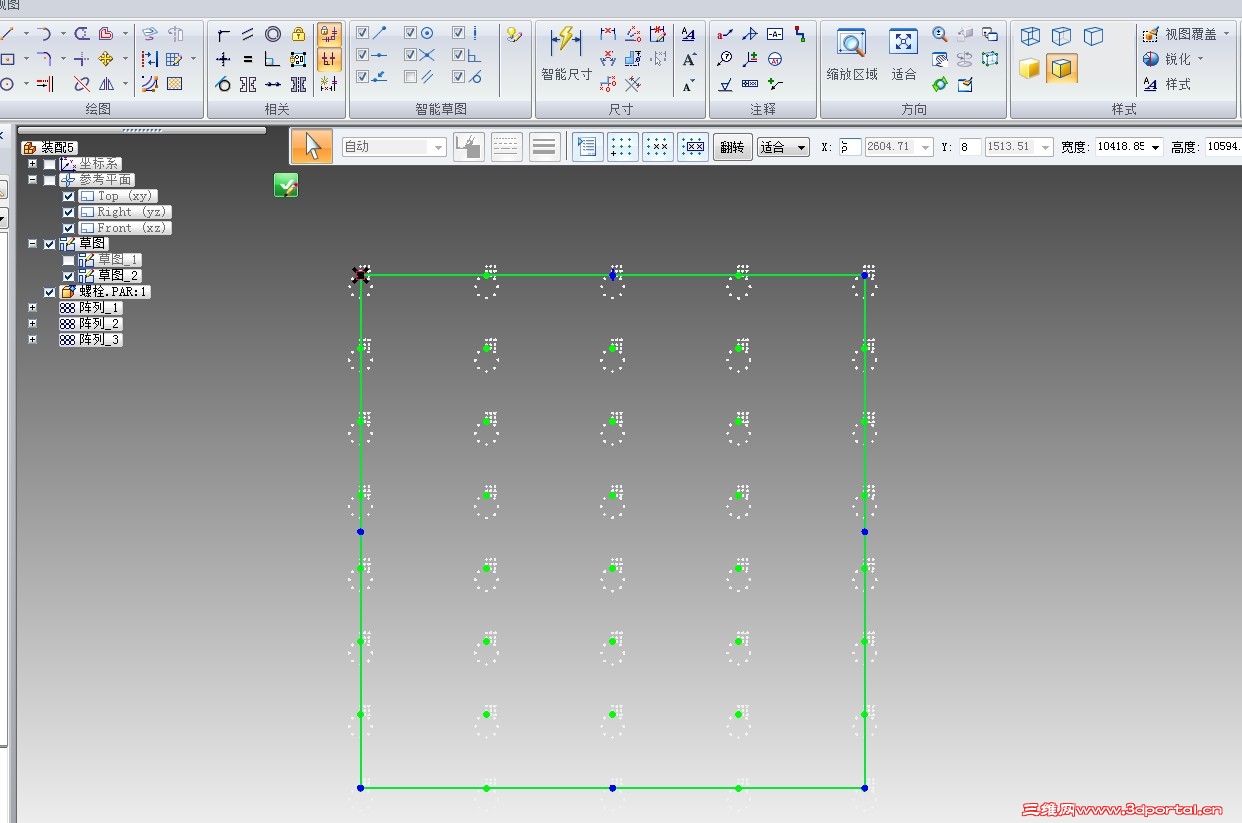Click the top-left pattern reference point marker
The width and height of the screenshot is (1242, 823).
[x=361, y=275]
